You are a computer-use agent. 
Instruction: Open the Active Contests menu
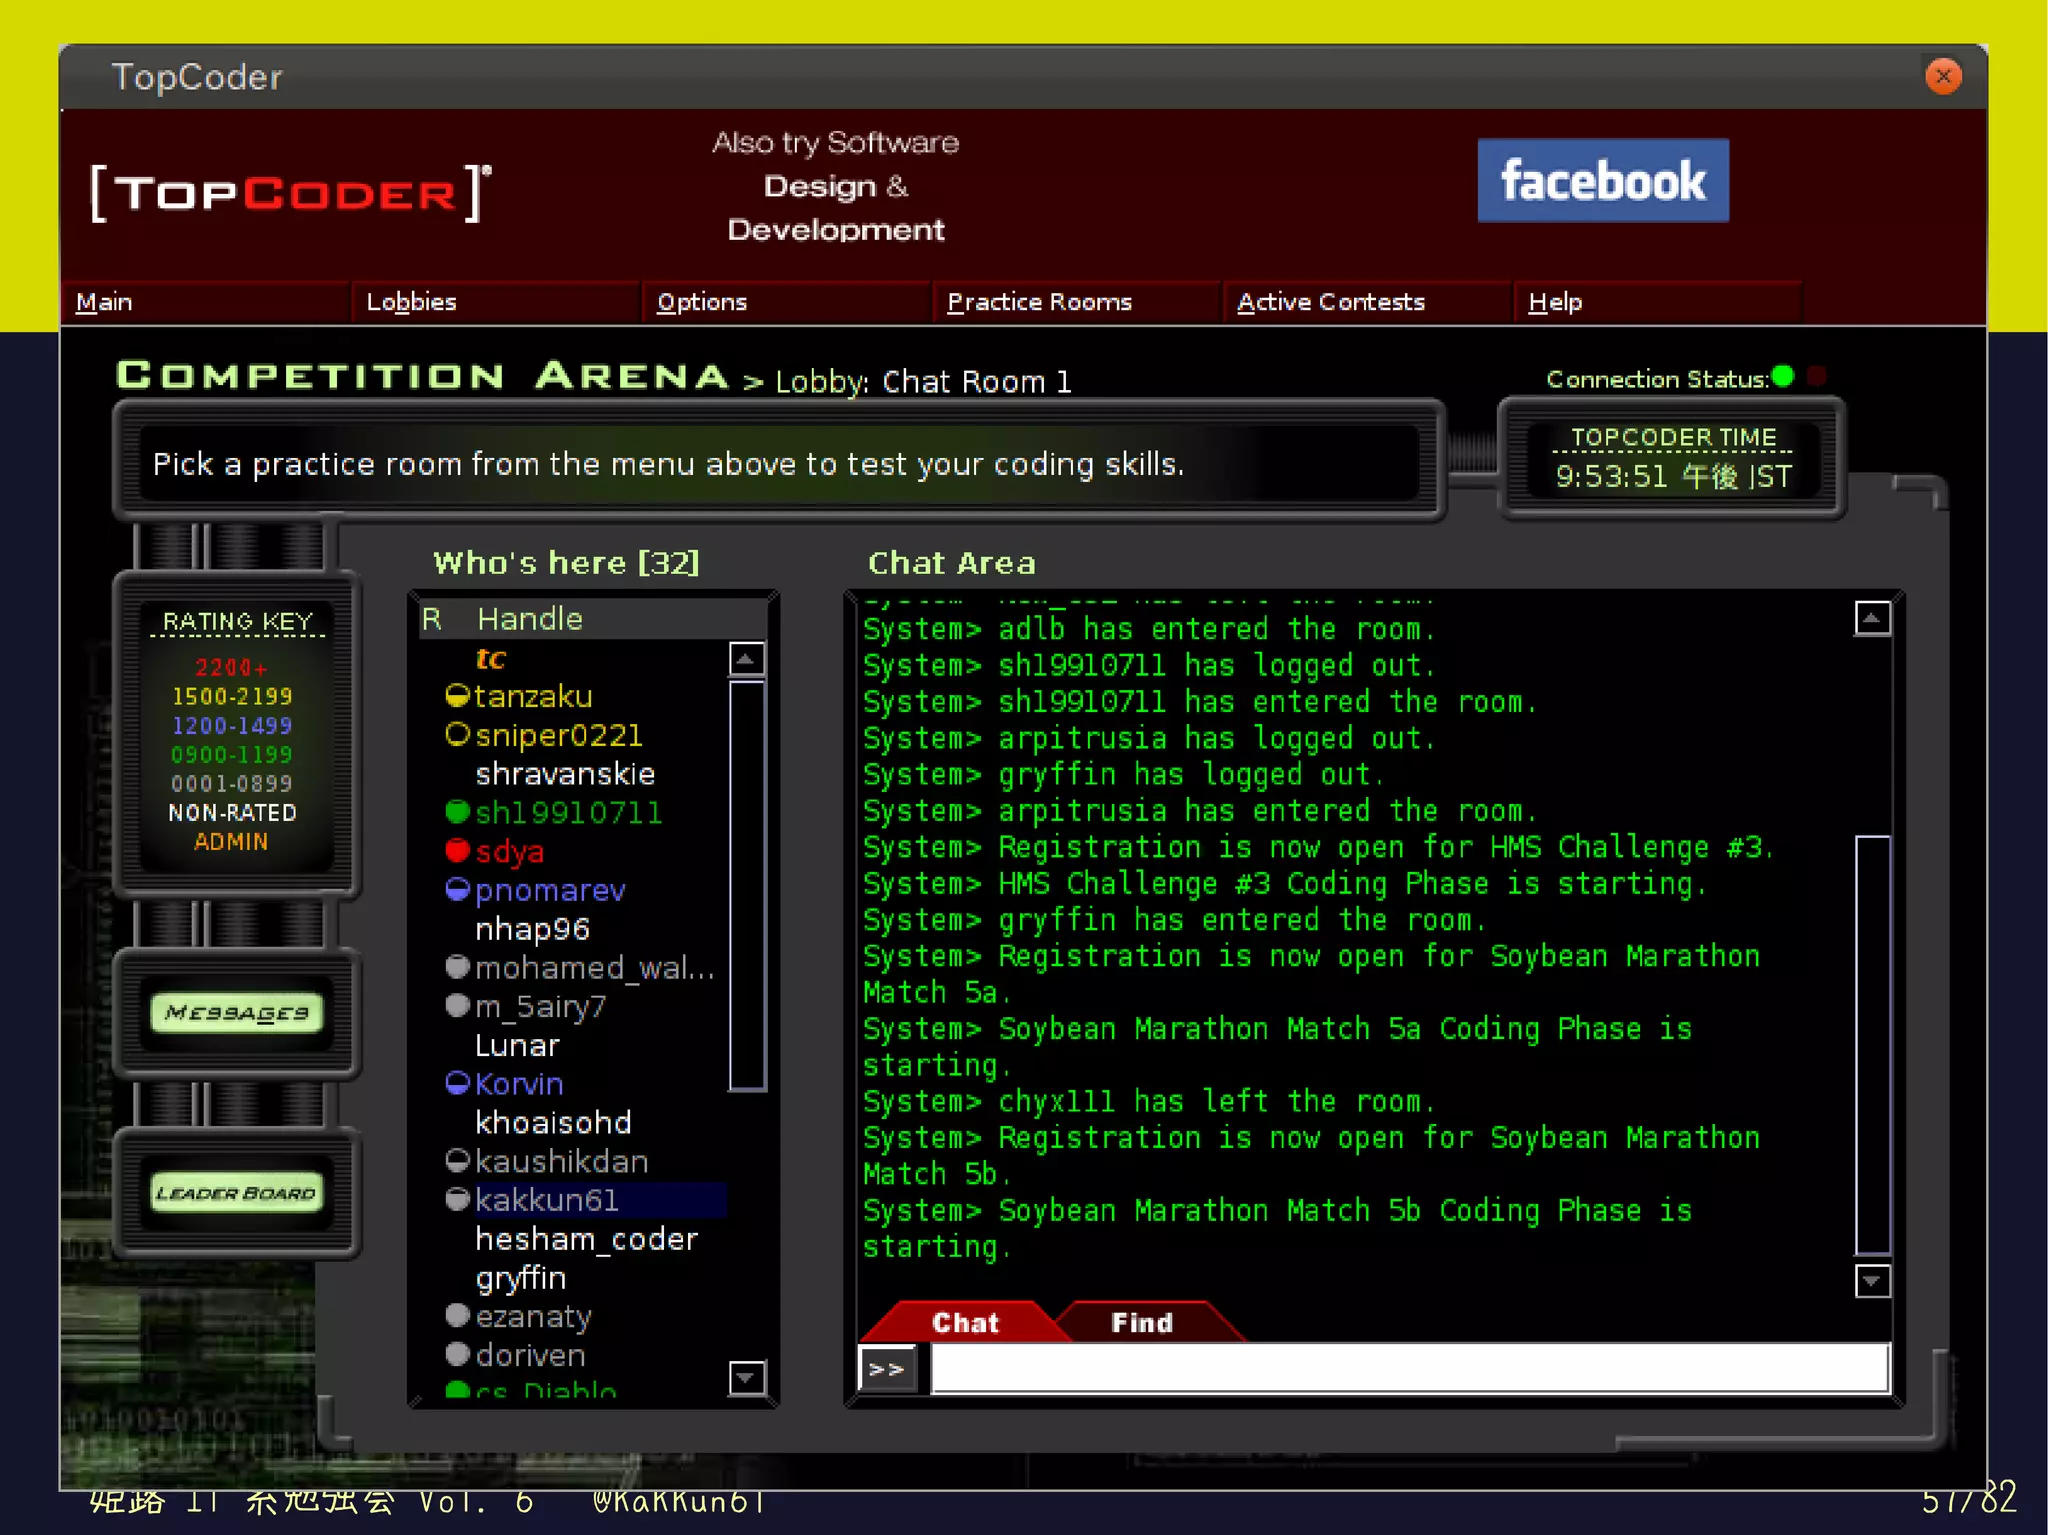[x=1330, y=302]
